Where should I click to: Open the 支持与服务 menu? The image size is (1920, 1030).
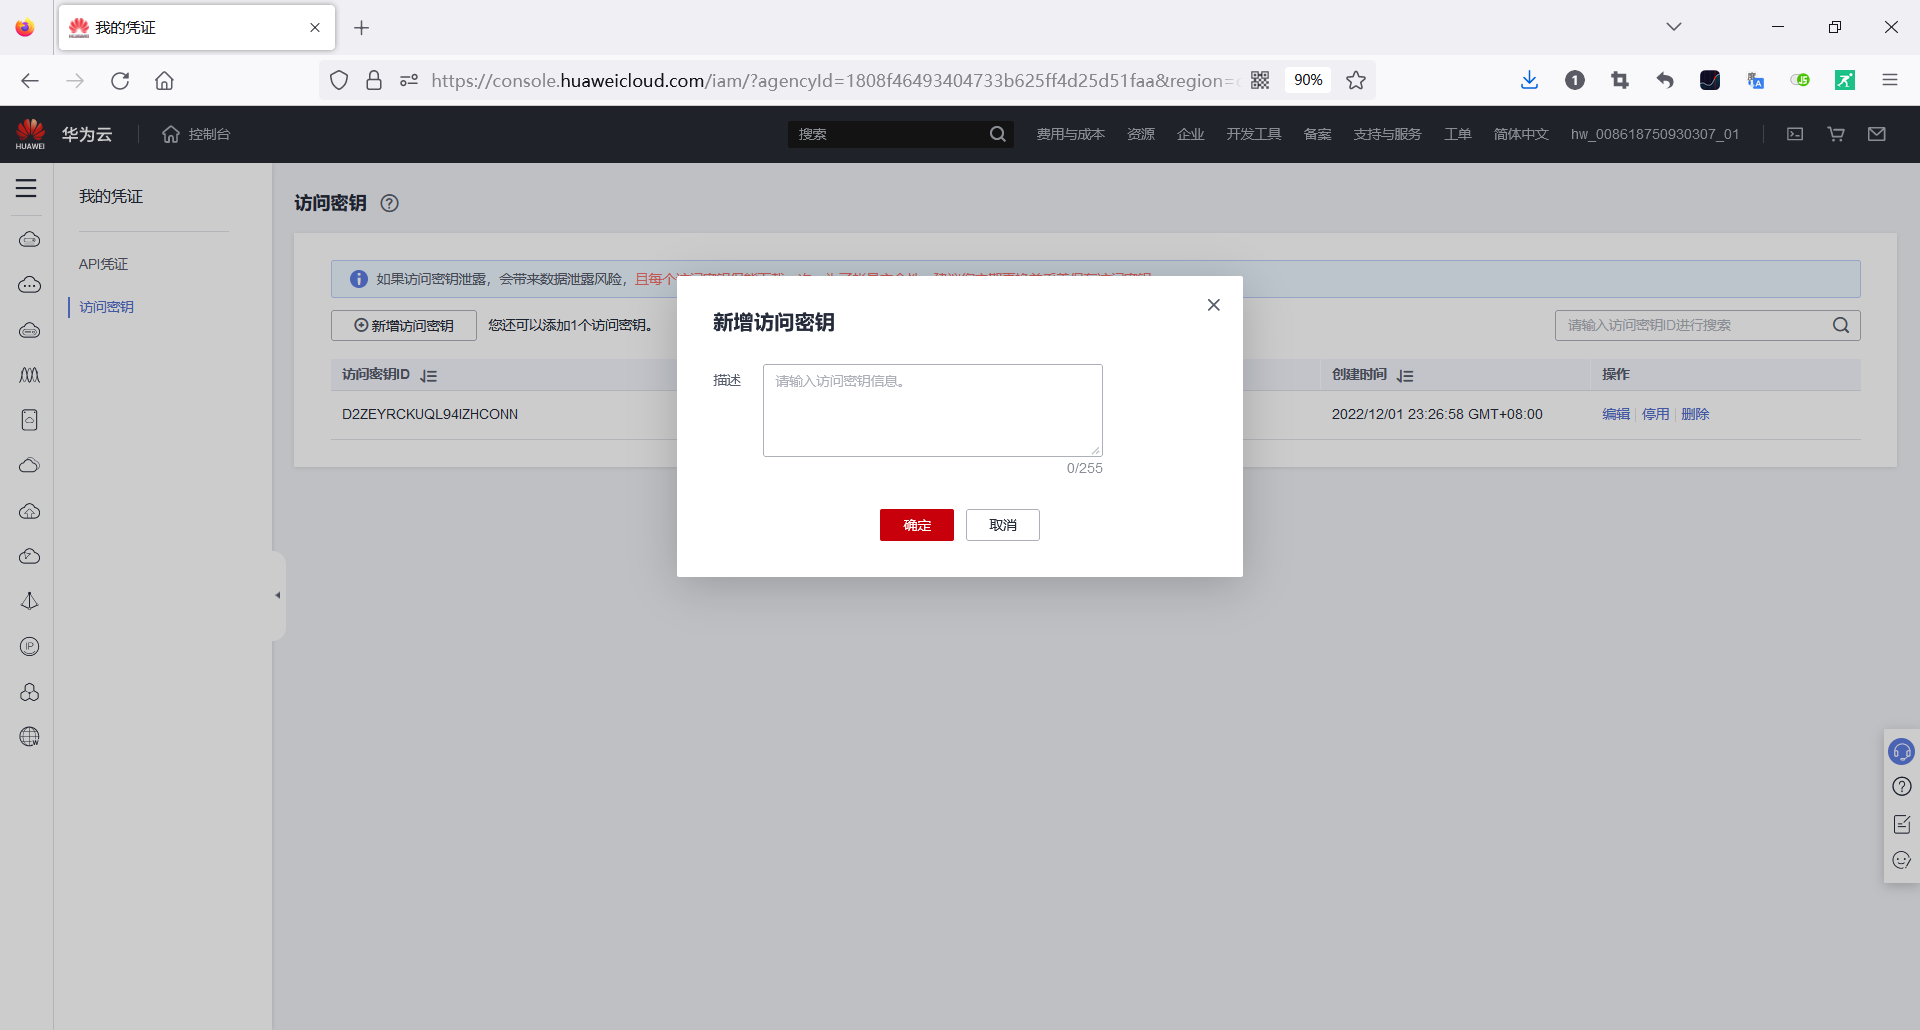click(x=1387, y=134)
